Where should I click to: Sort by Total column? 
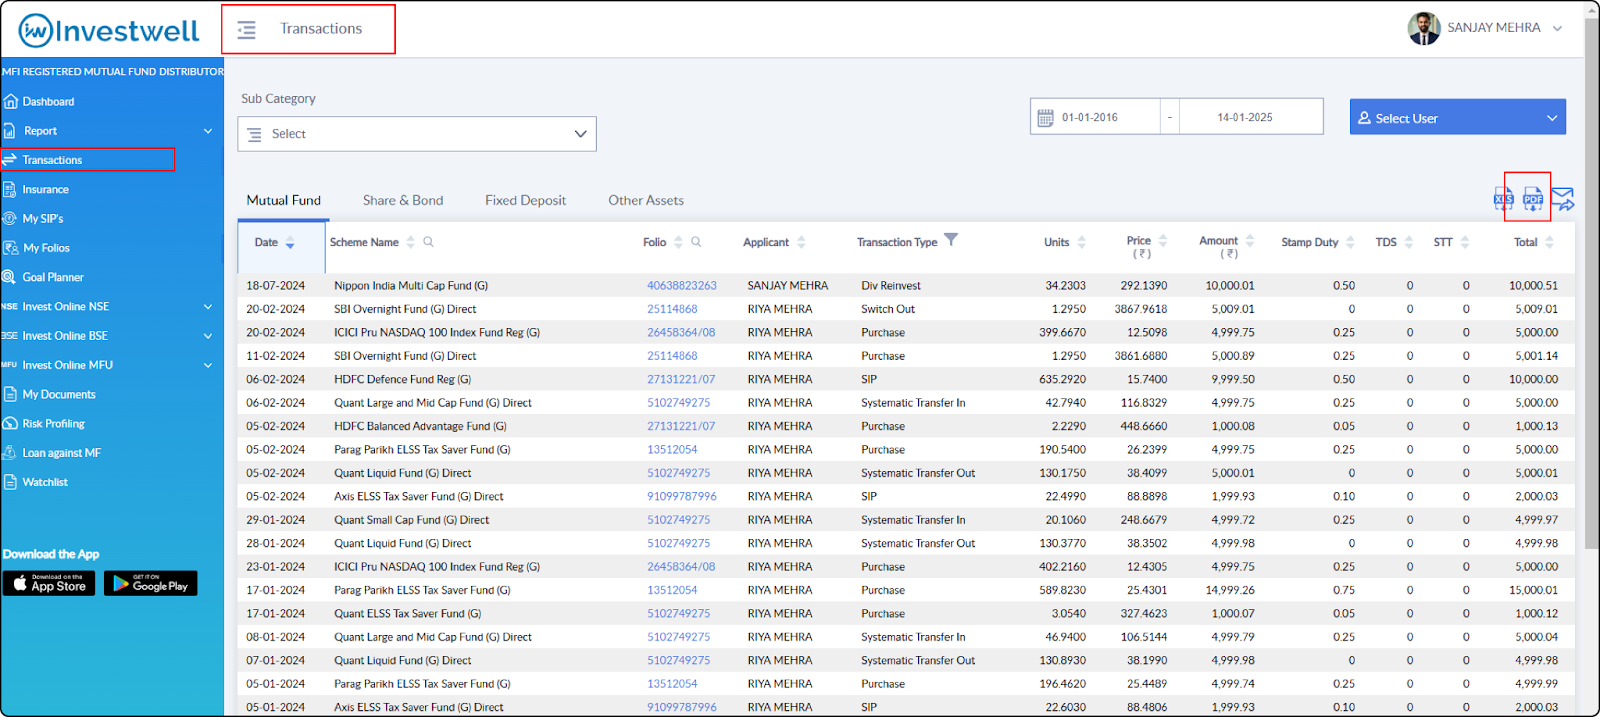1549,243
